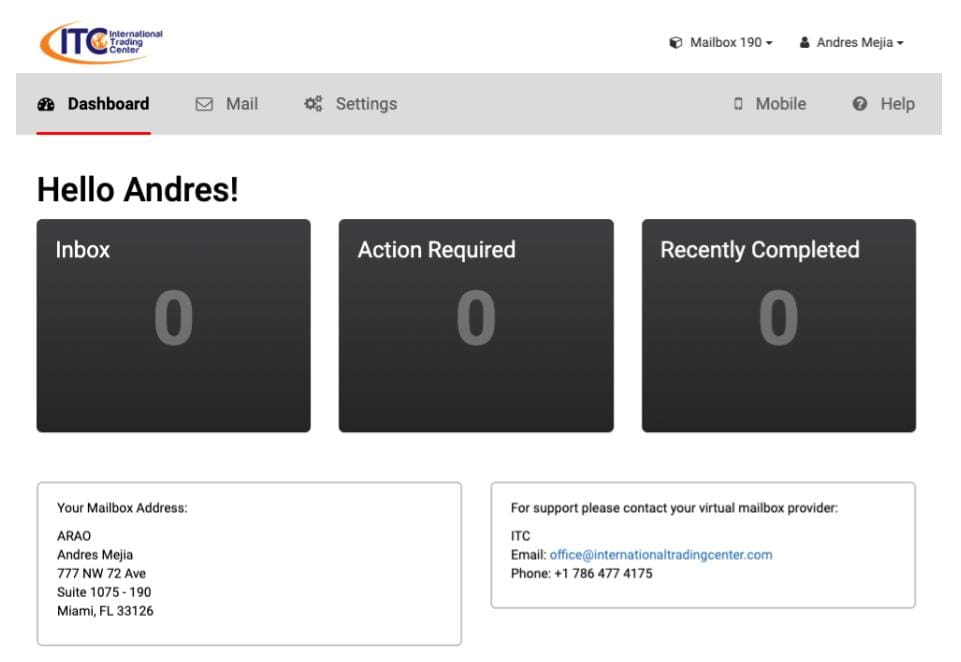The width and height of the screenshot is (961, 662).
Task: Click the 'Miami, FL 33126' line
Action: [x=105, y=611]
